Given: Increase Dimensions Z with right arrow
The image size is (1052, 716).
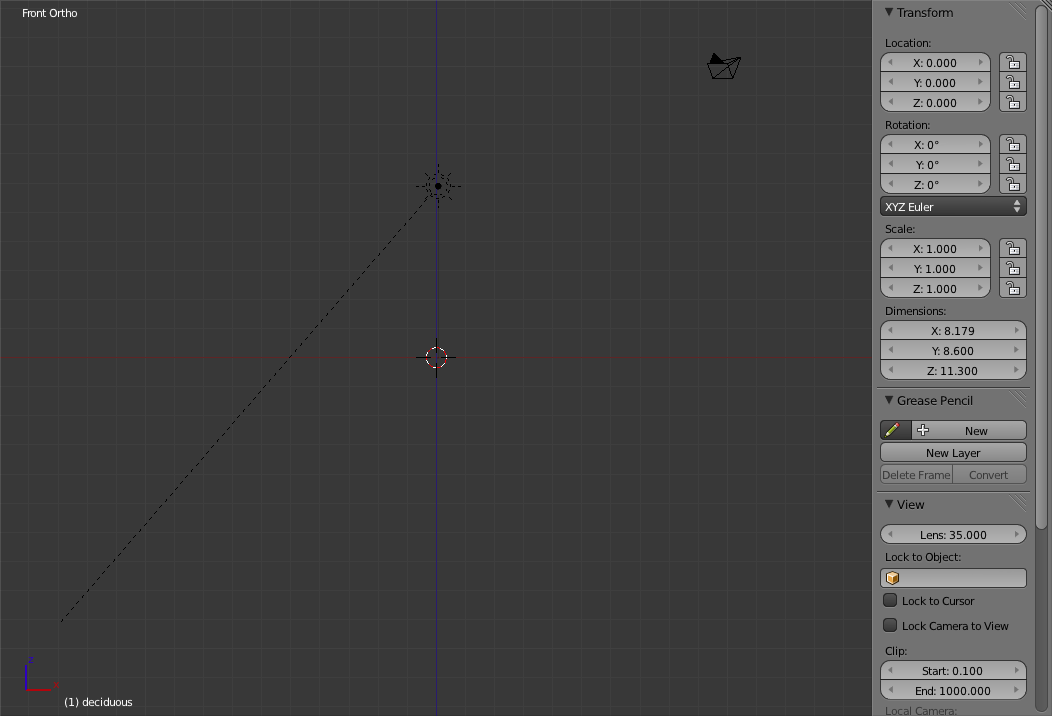Looking at the screenshot, I should (1017, 370).
